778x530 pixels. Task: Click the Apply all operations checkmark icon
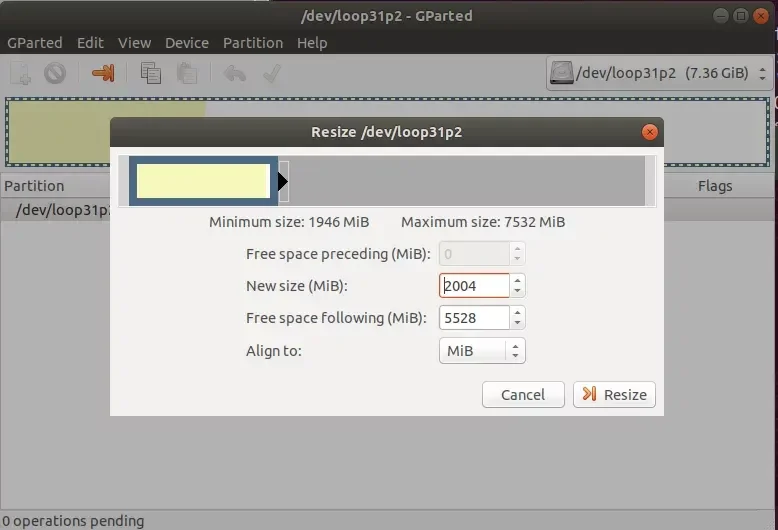(x=272, y=73)
